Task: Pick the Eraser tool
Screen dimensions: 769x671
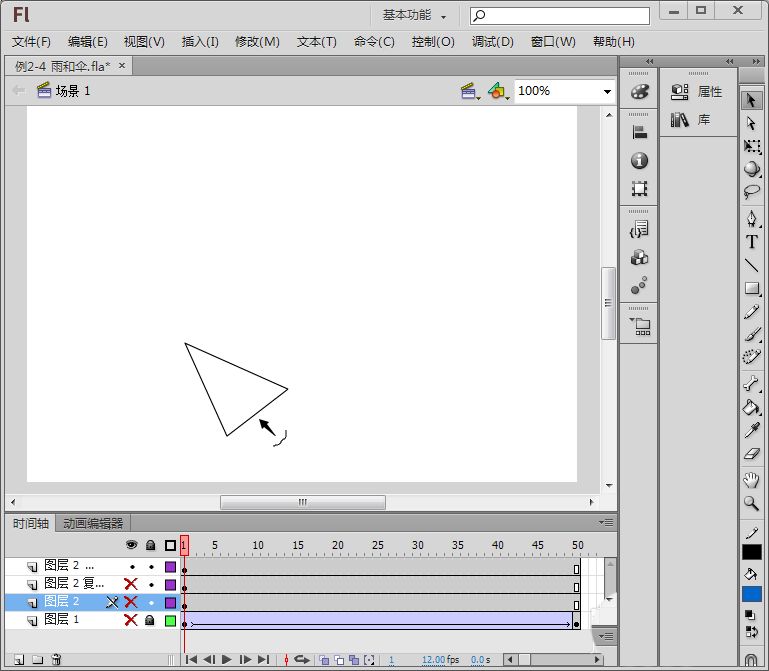Action: (751, 454)
